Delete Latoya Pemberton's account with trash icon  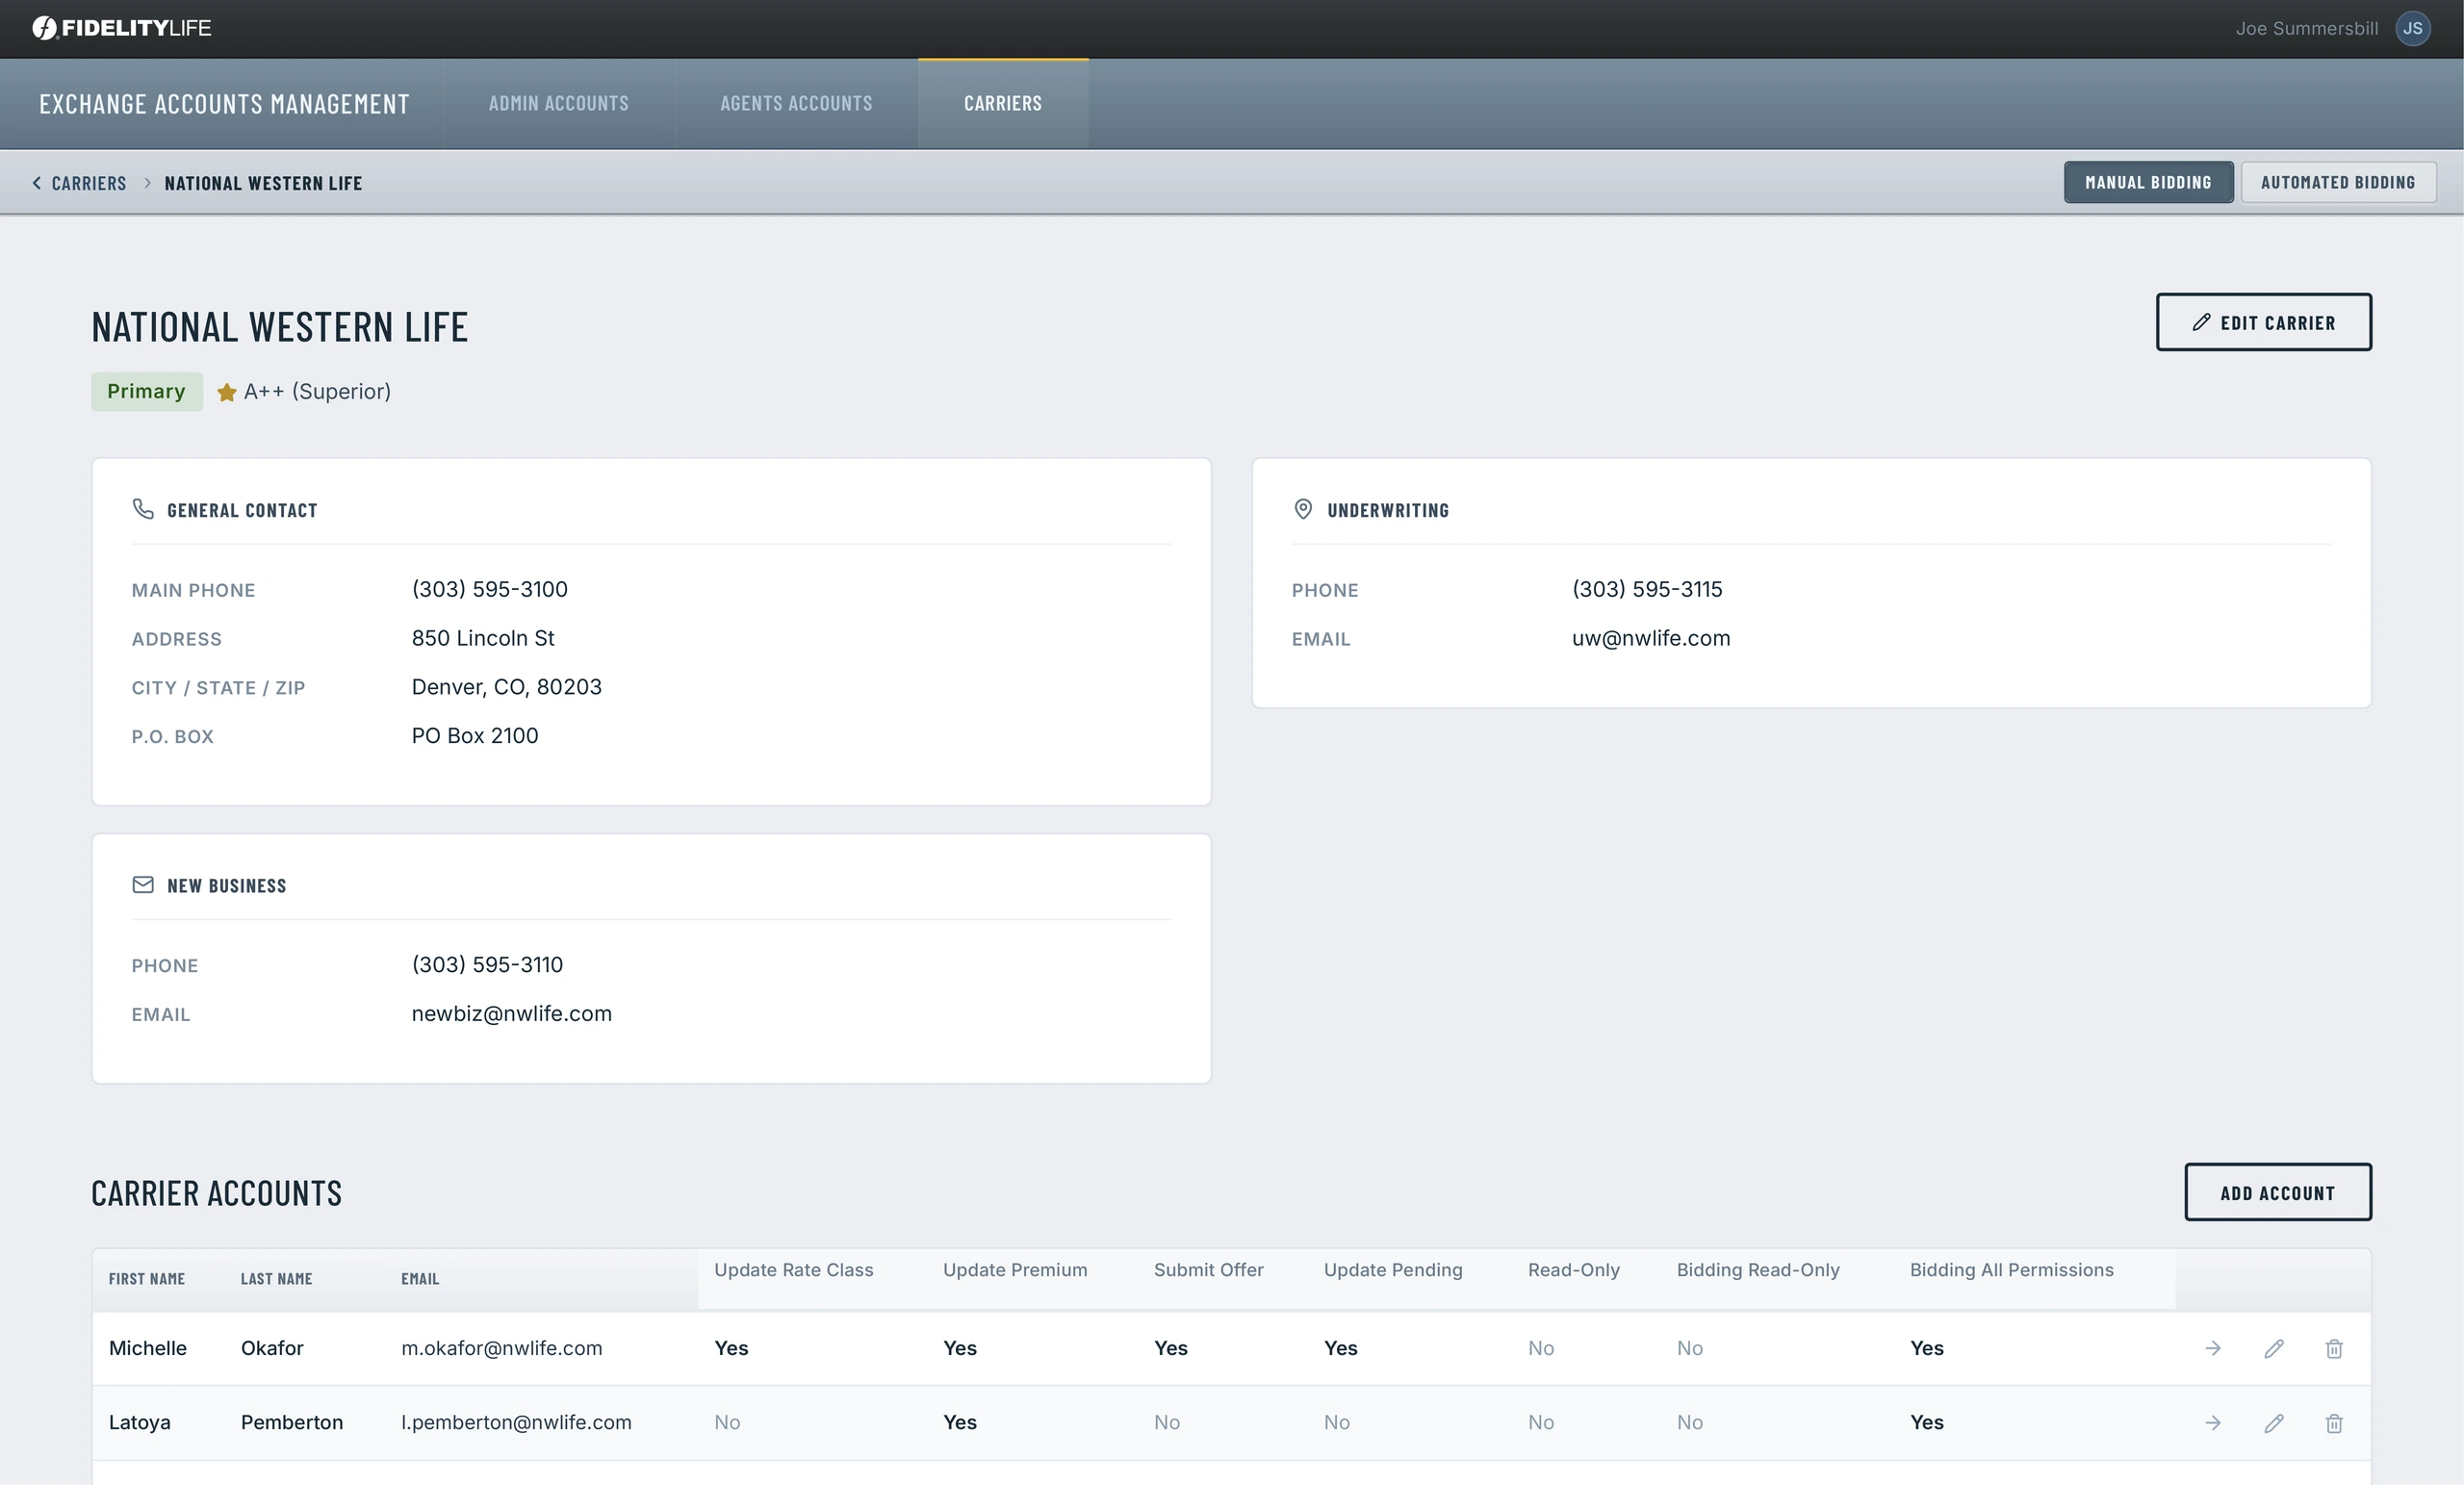coord(2334,1422)
